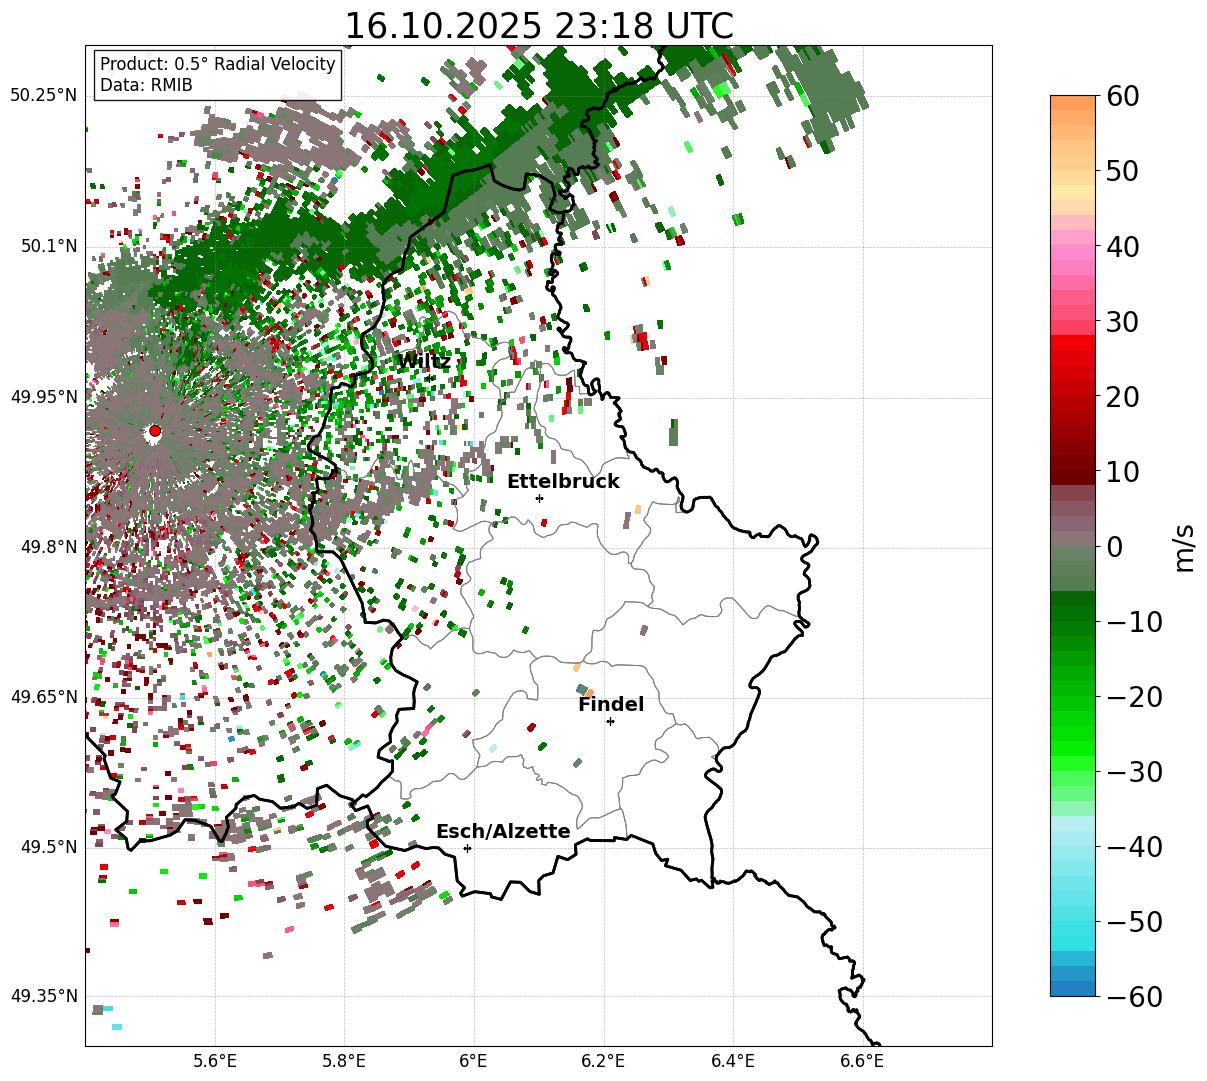Click the pink colorbar segment near 40

point(1073,251)
